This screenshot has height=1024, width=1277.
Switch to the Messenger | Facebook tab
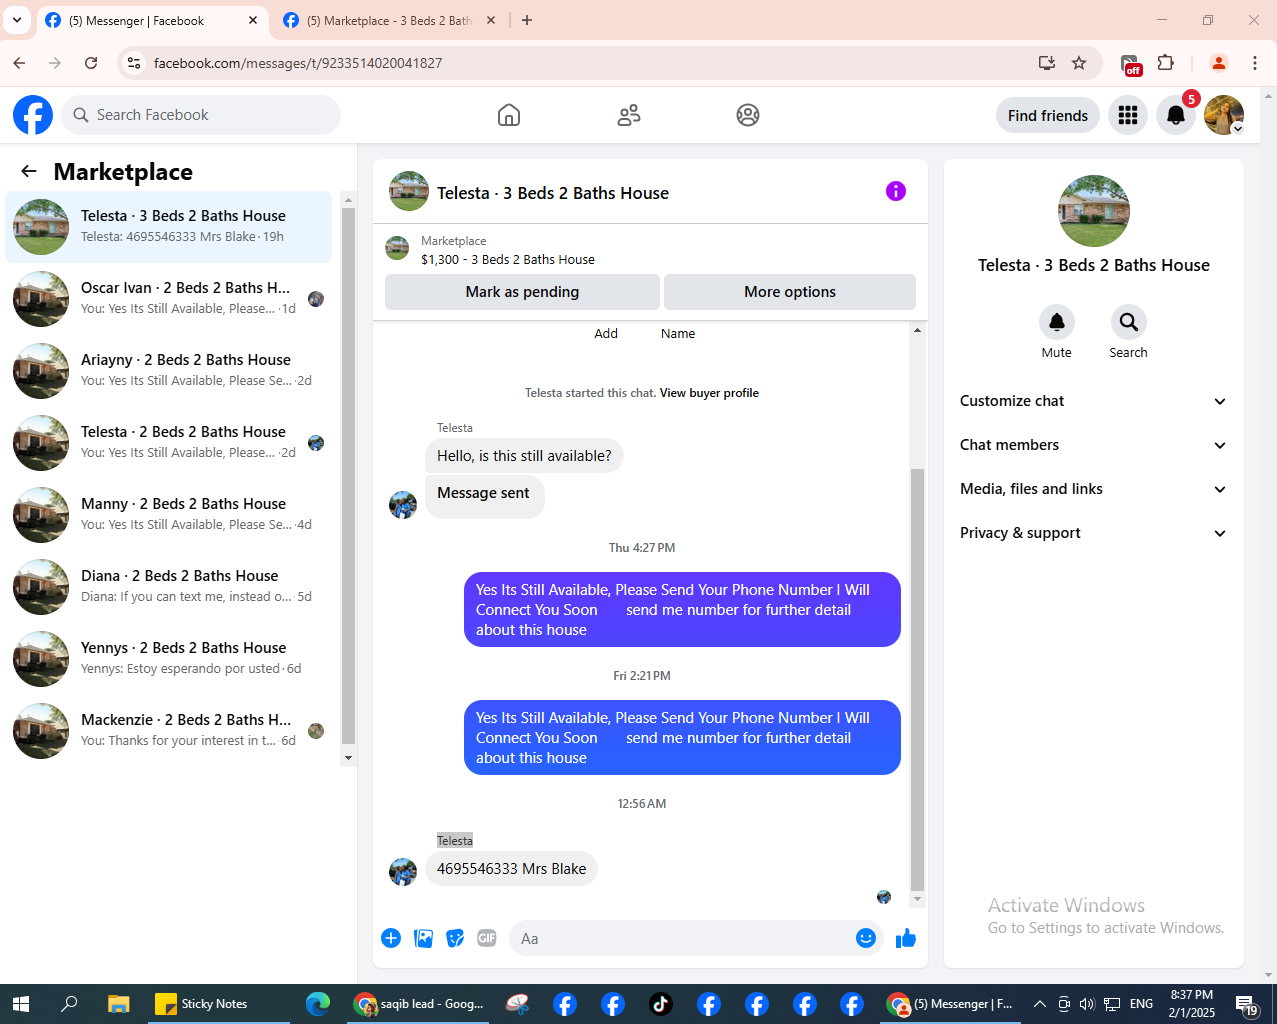coord(152,21)
